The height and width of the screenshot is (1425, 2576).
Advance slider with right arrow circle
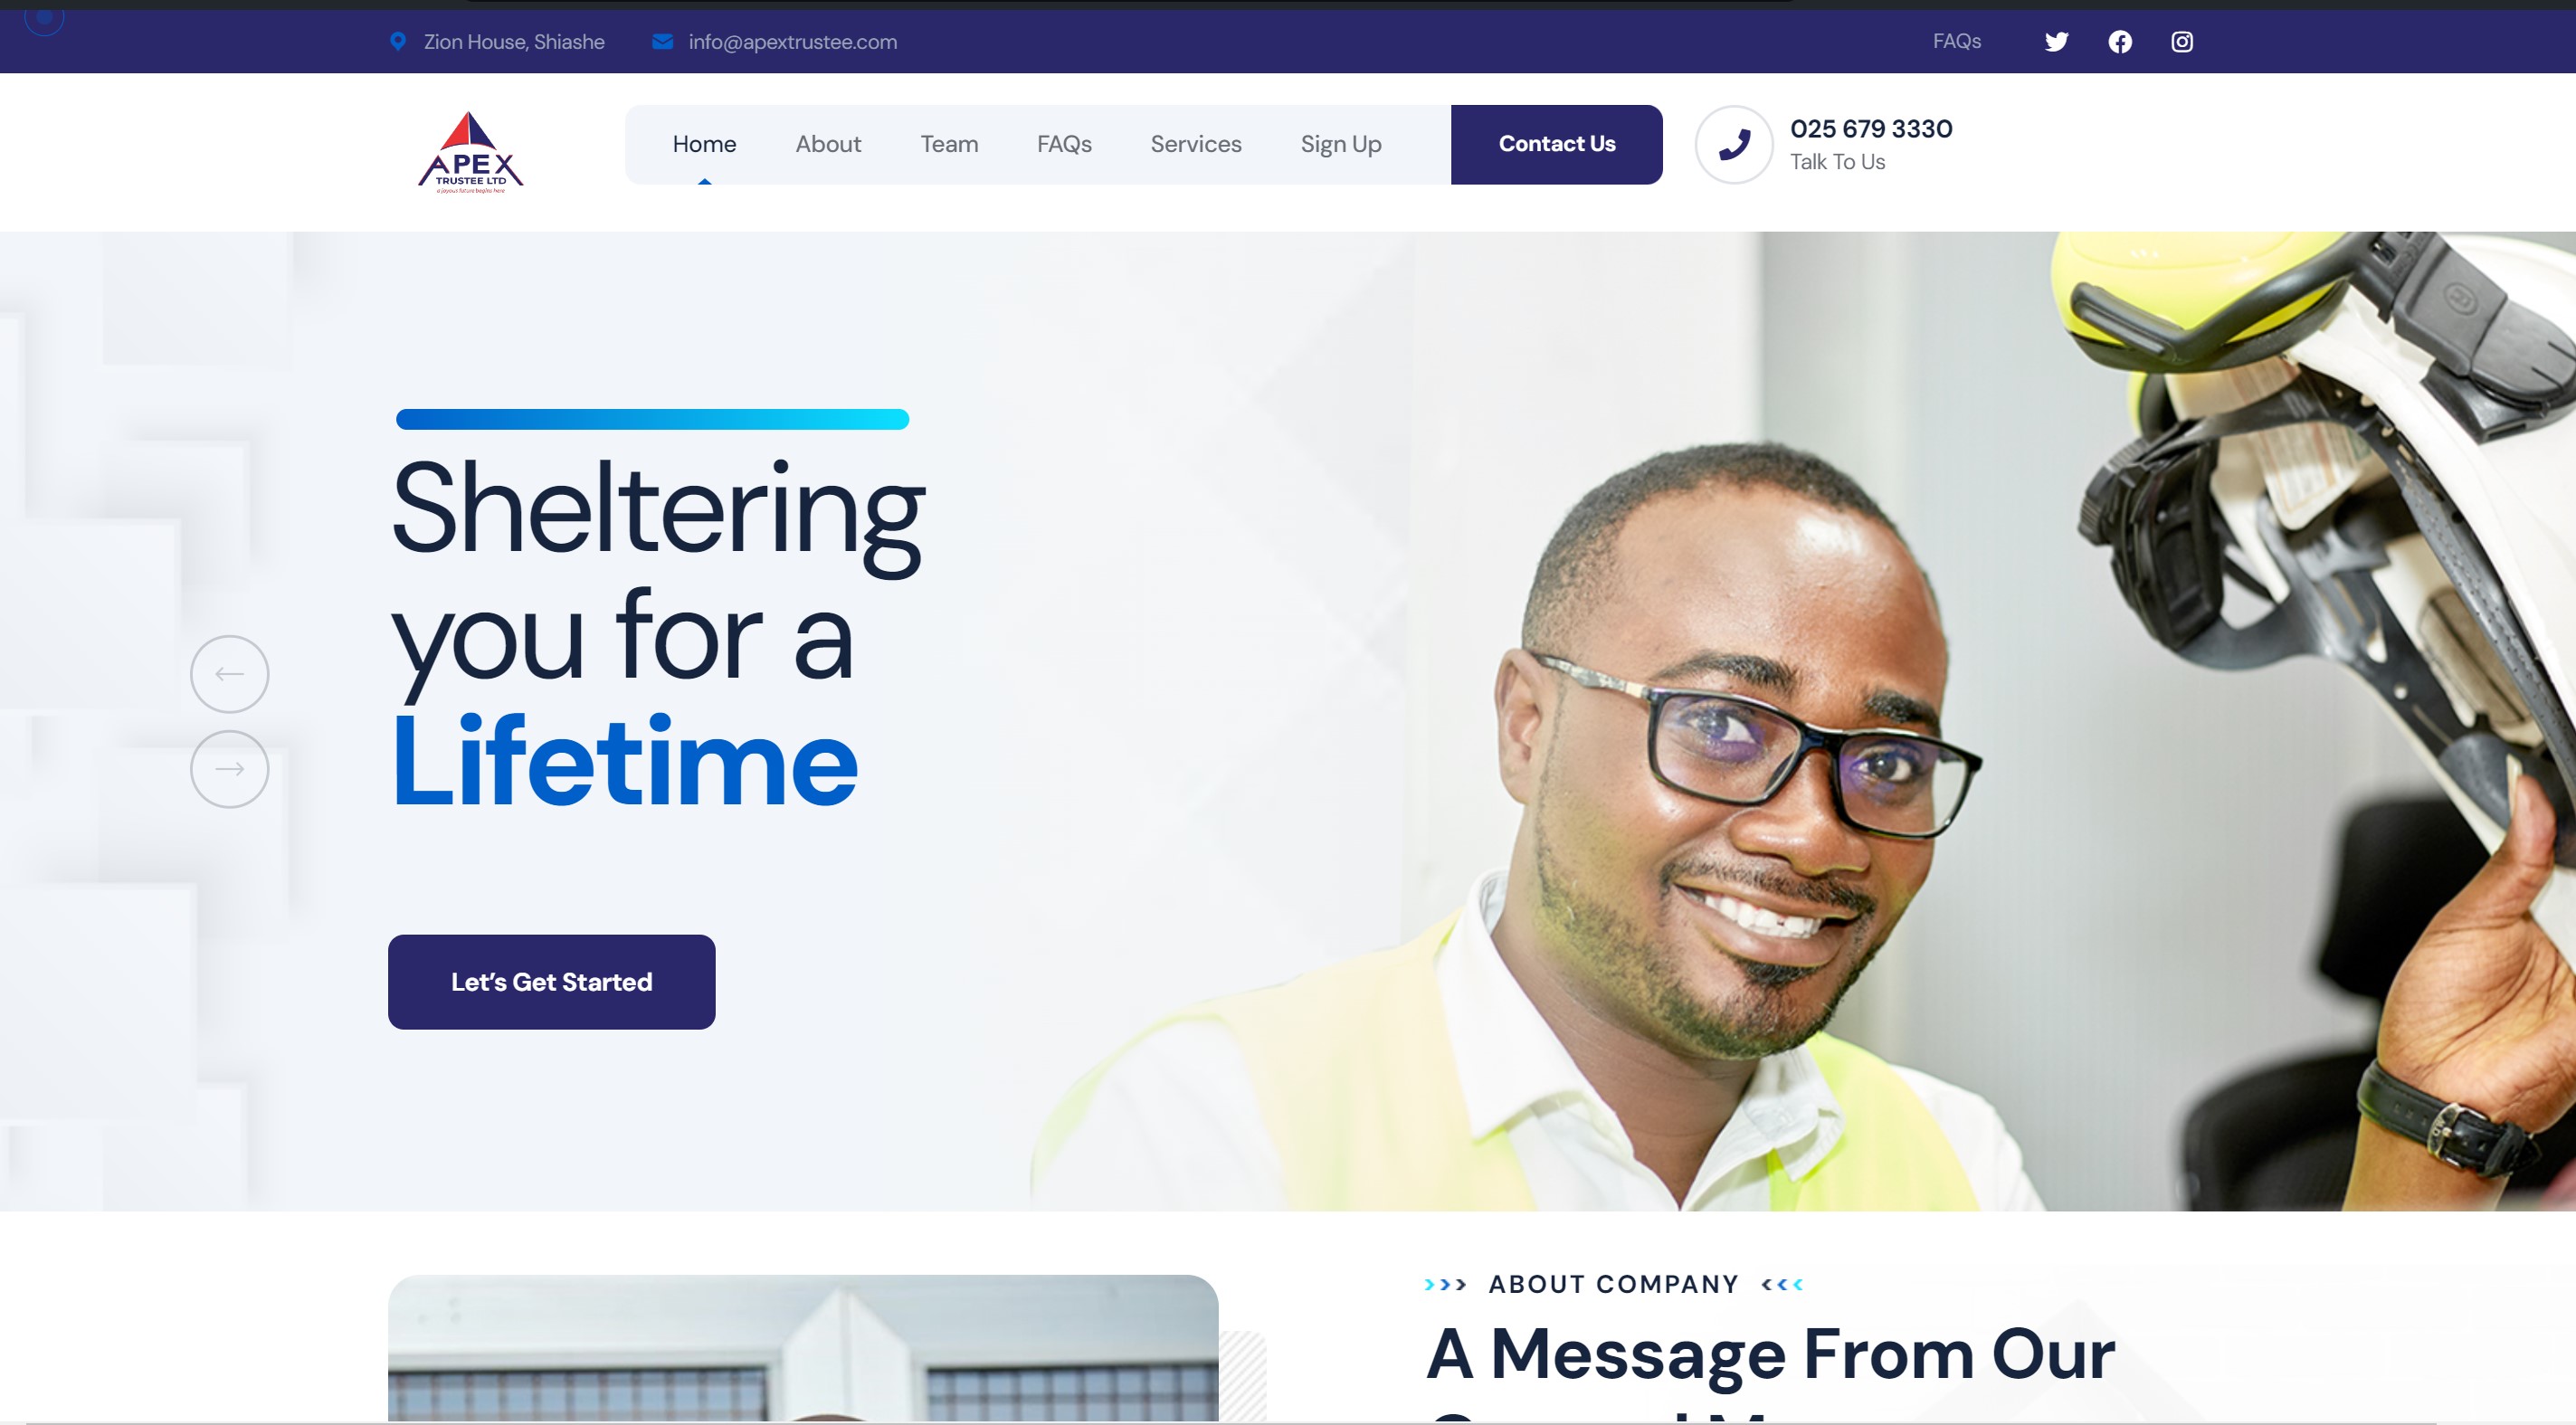point(230,769)
